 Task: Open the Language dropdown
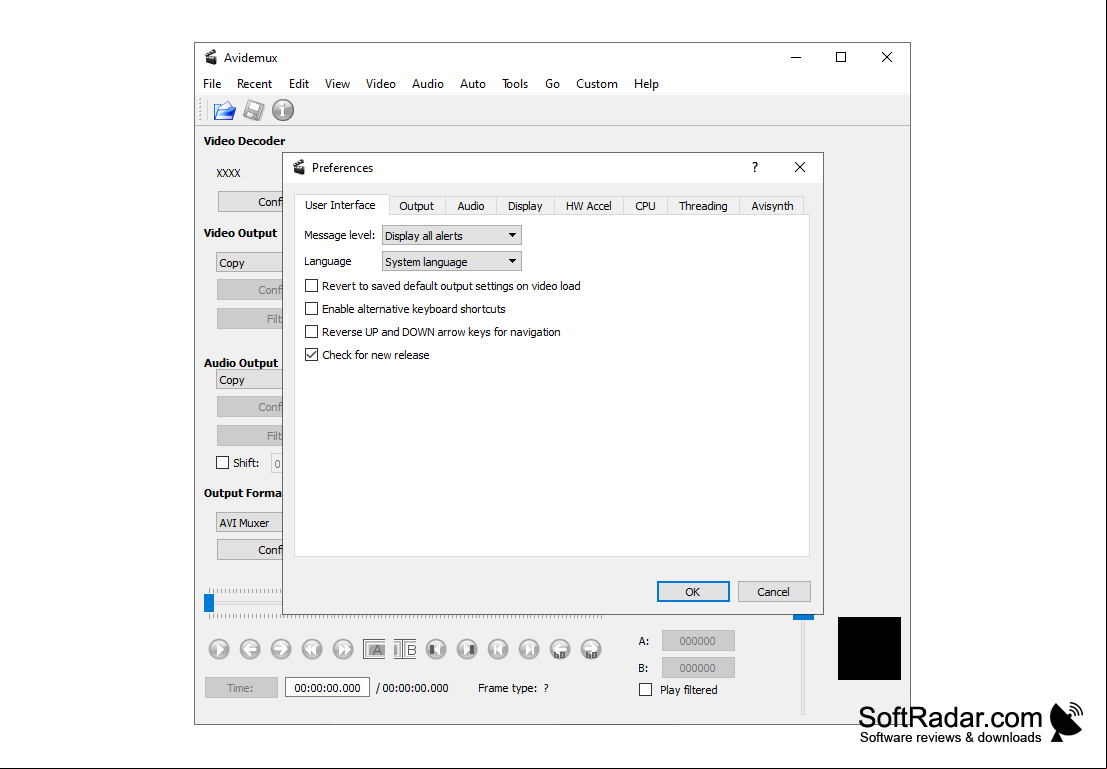pyautogui.click(x=452, y=261)
